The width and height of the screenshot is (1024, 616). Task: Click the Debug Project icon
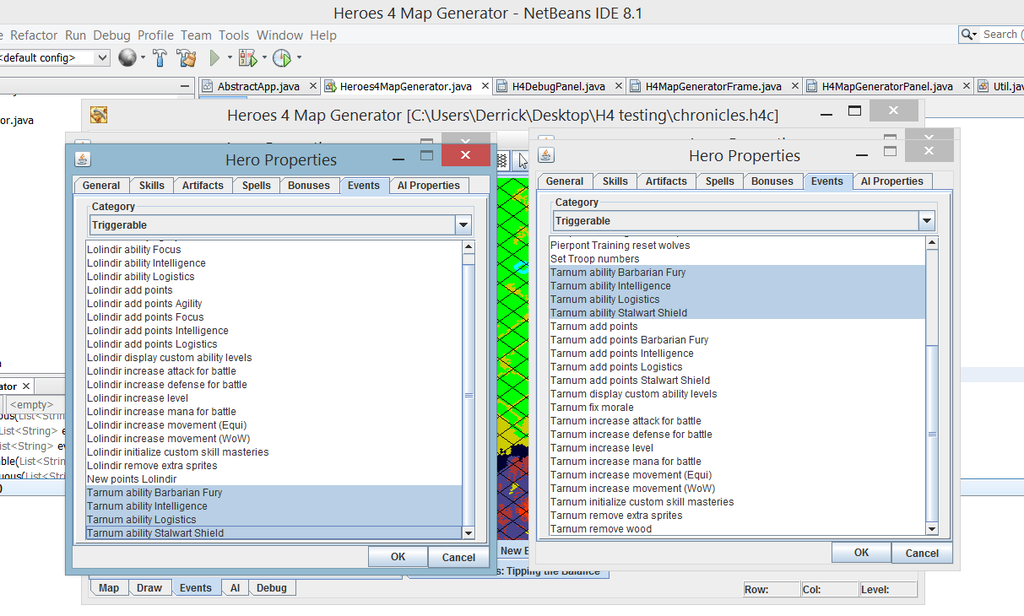248,58
